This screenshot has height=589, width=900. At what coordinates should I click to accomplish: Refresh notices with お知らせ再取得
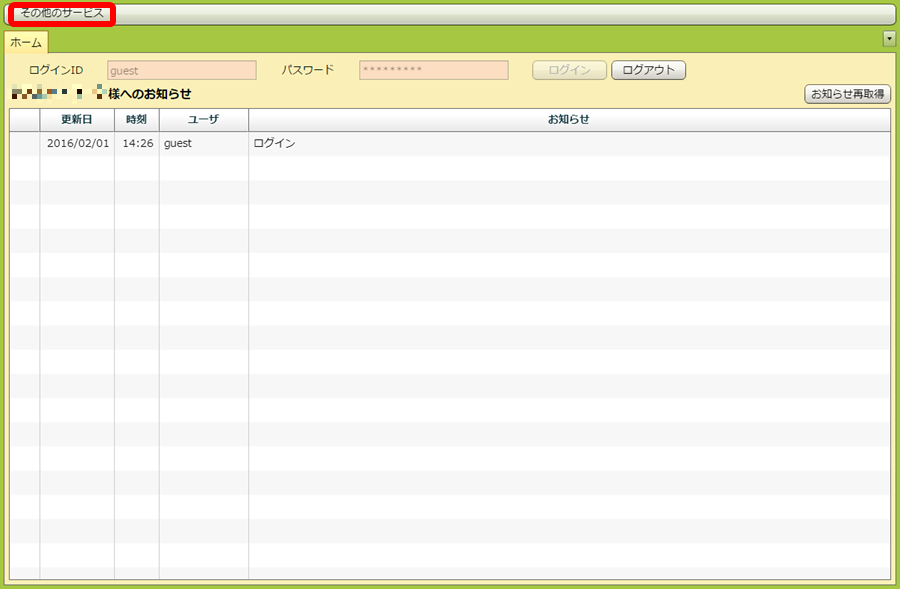click(847, 94)
